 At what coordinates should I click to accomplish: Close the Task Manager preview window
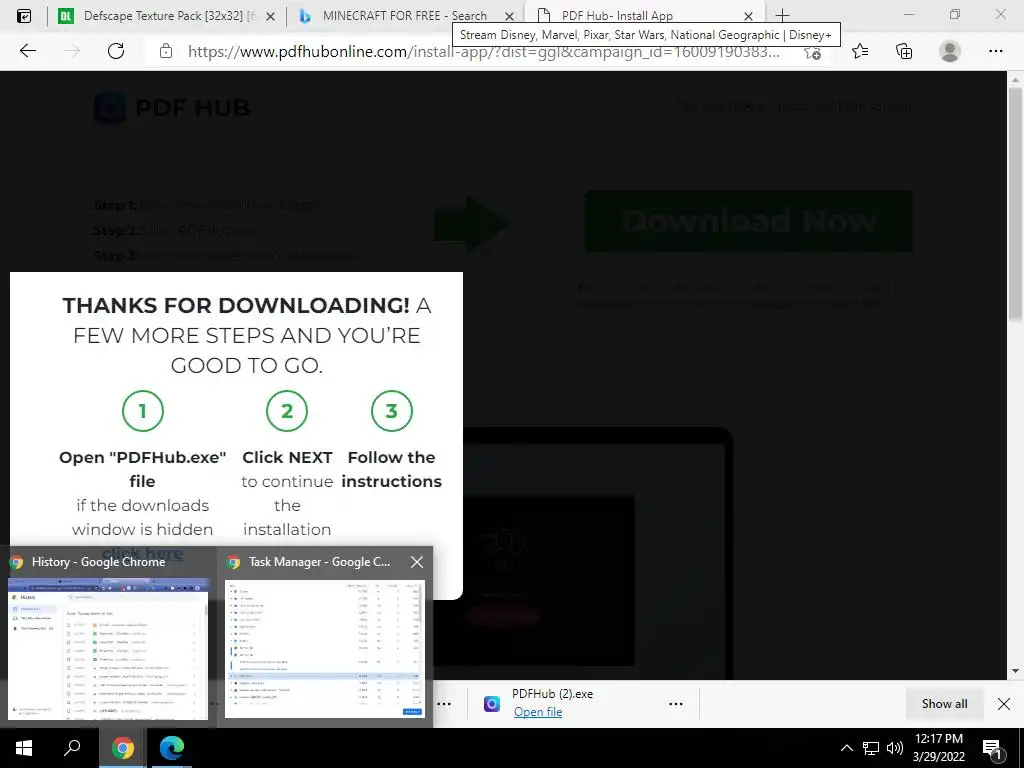[x=417, y=562]
